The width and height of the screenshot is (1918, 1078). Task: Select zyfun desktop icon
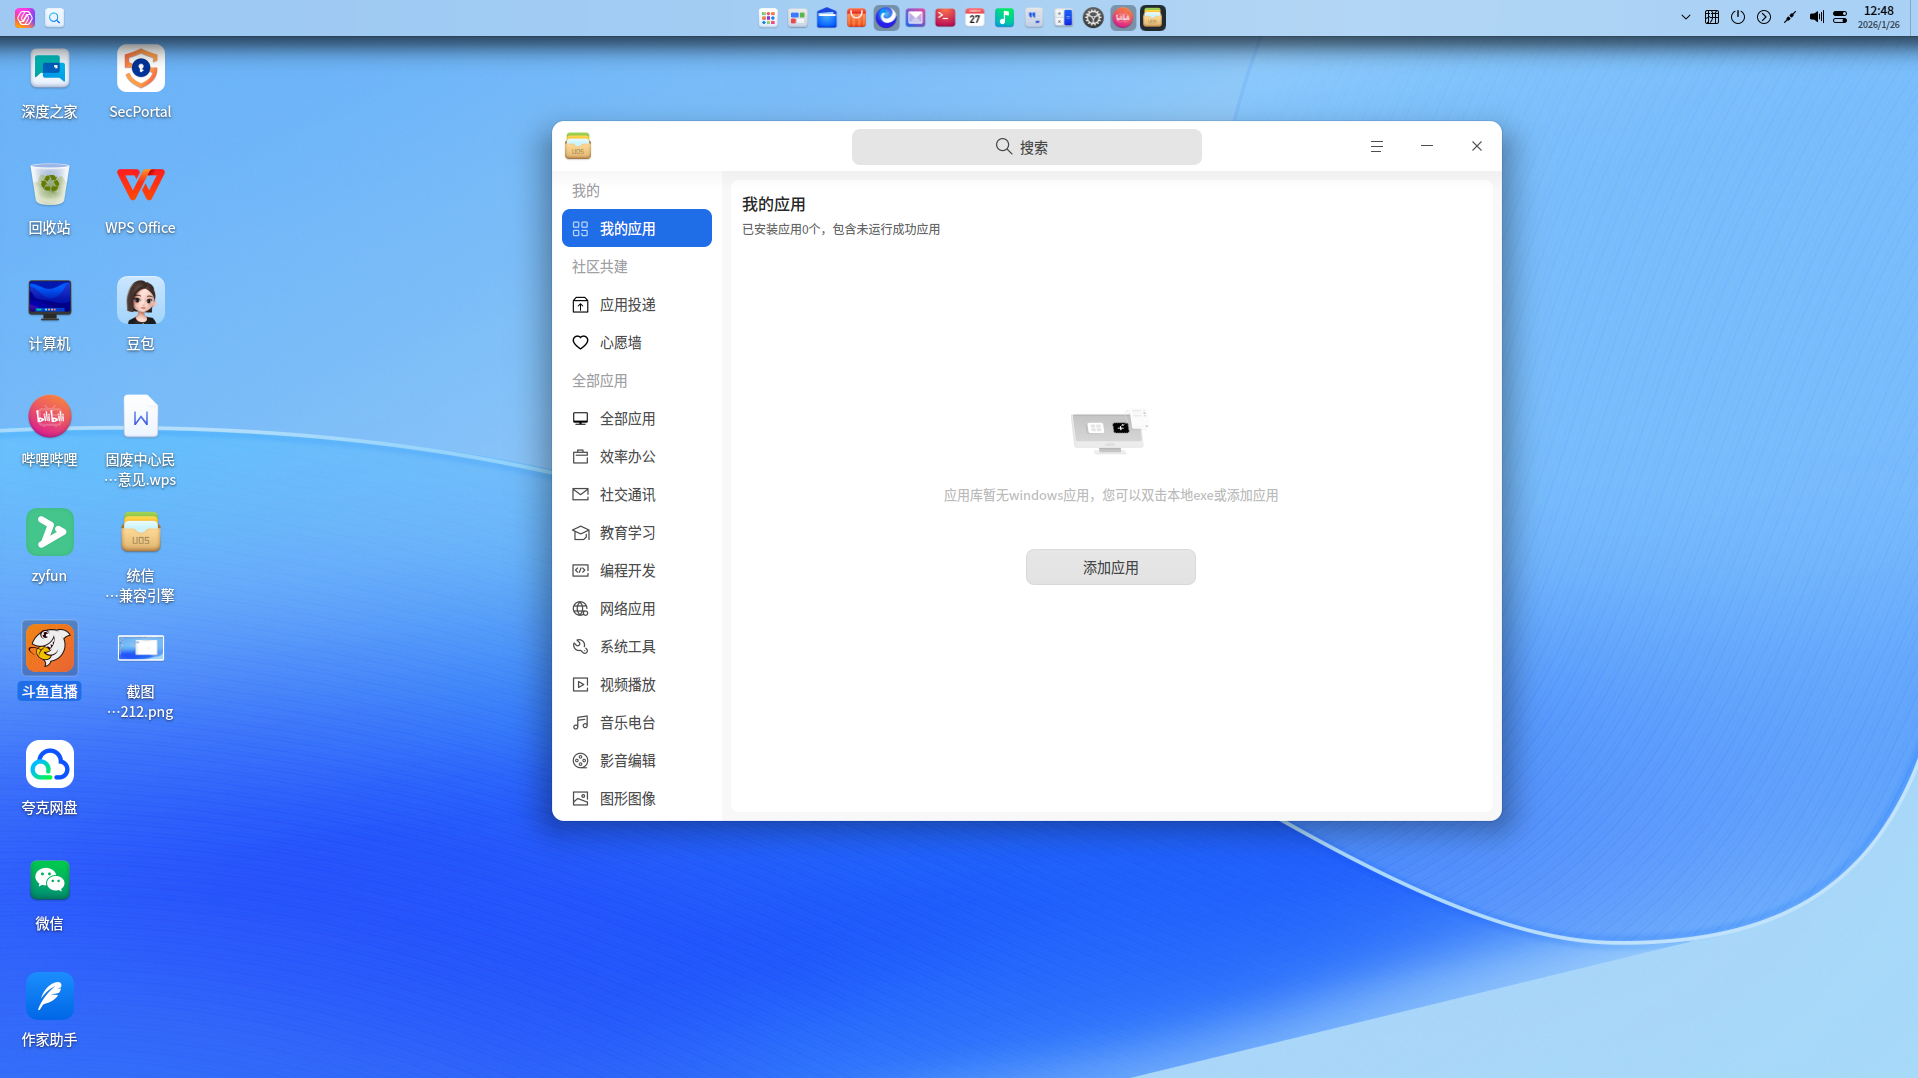[x=49, y=547]
